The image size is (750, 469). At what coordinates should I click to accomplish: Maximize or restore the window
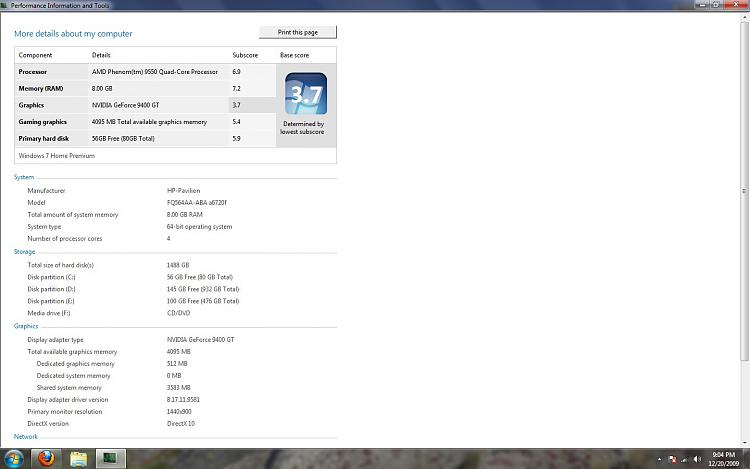coord(716,4)
